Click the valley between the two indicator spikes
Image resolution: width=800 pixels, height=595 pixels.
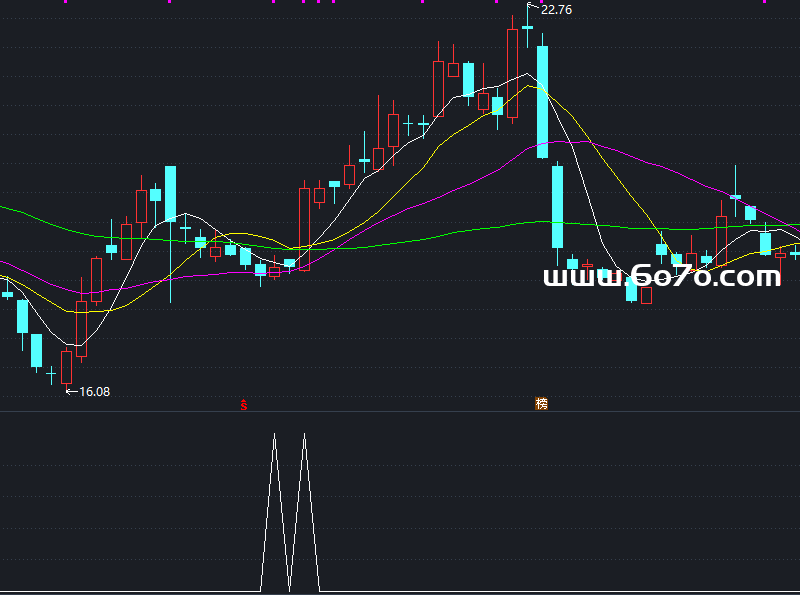coord(289,588)
